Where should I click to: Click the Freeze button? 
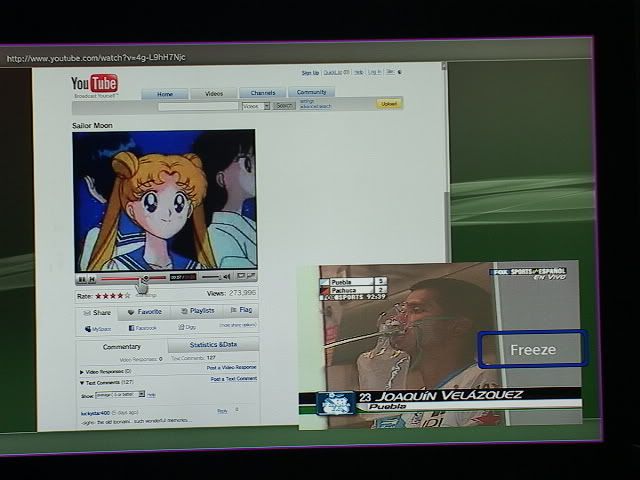(533, 349)
